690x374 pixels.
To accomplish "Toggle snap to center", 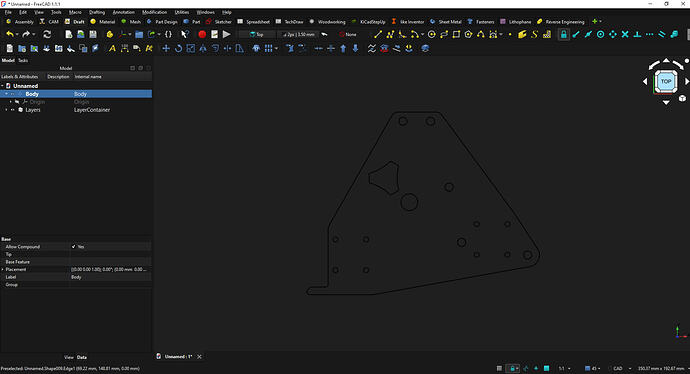I will coord(600,34).
